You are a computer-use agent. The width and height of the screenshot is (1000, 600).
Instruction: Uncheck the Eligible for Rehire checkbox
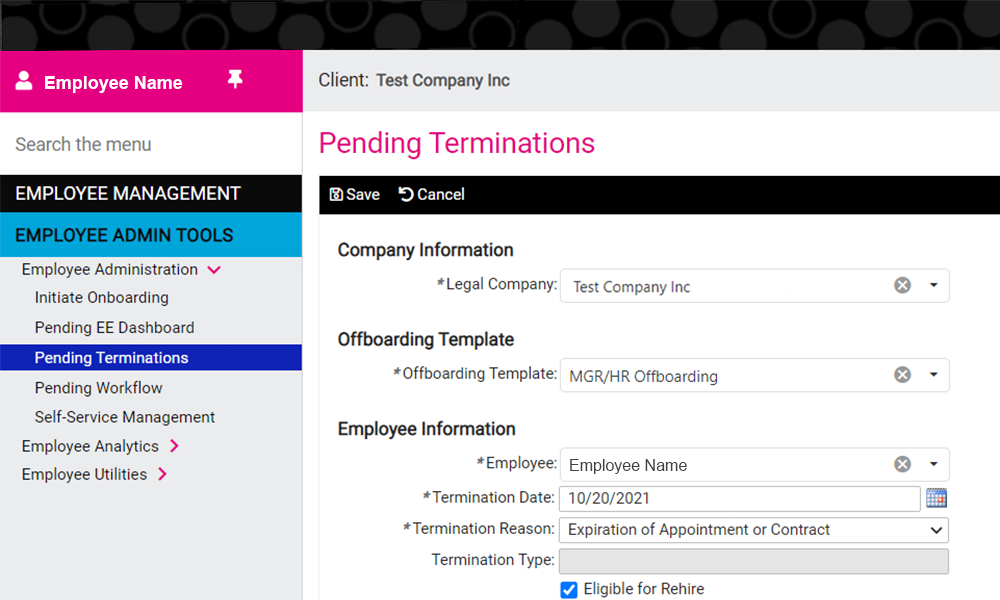point(569,590)
